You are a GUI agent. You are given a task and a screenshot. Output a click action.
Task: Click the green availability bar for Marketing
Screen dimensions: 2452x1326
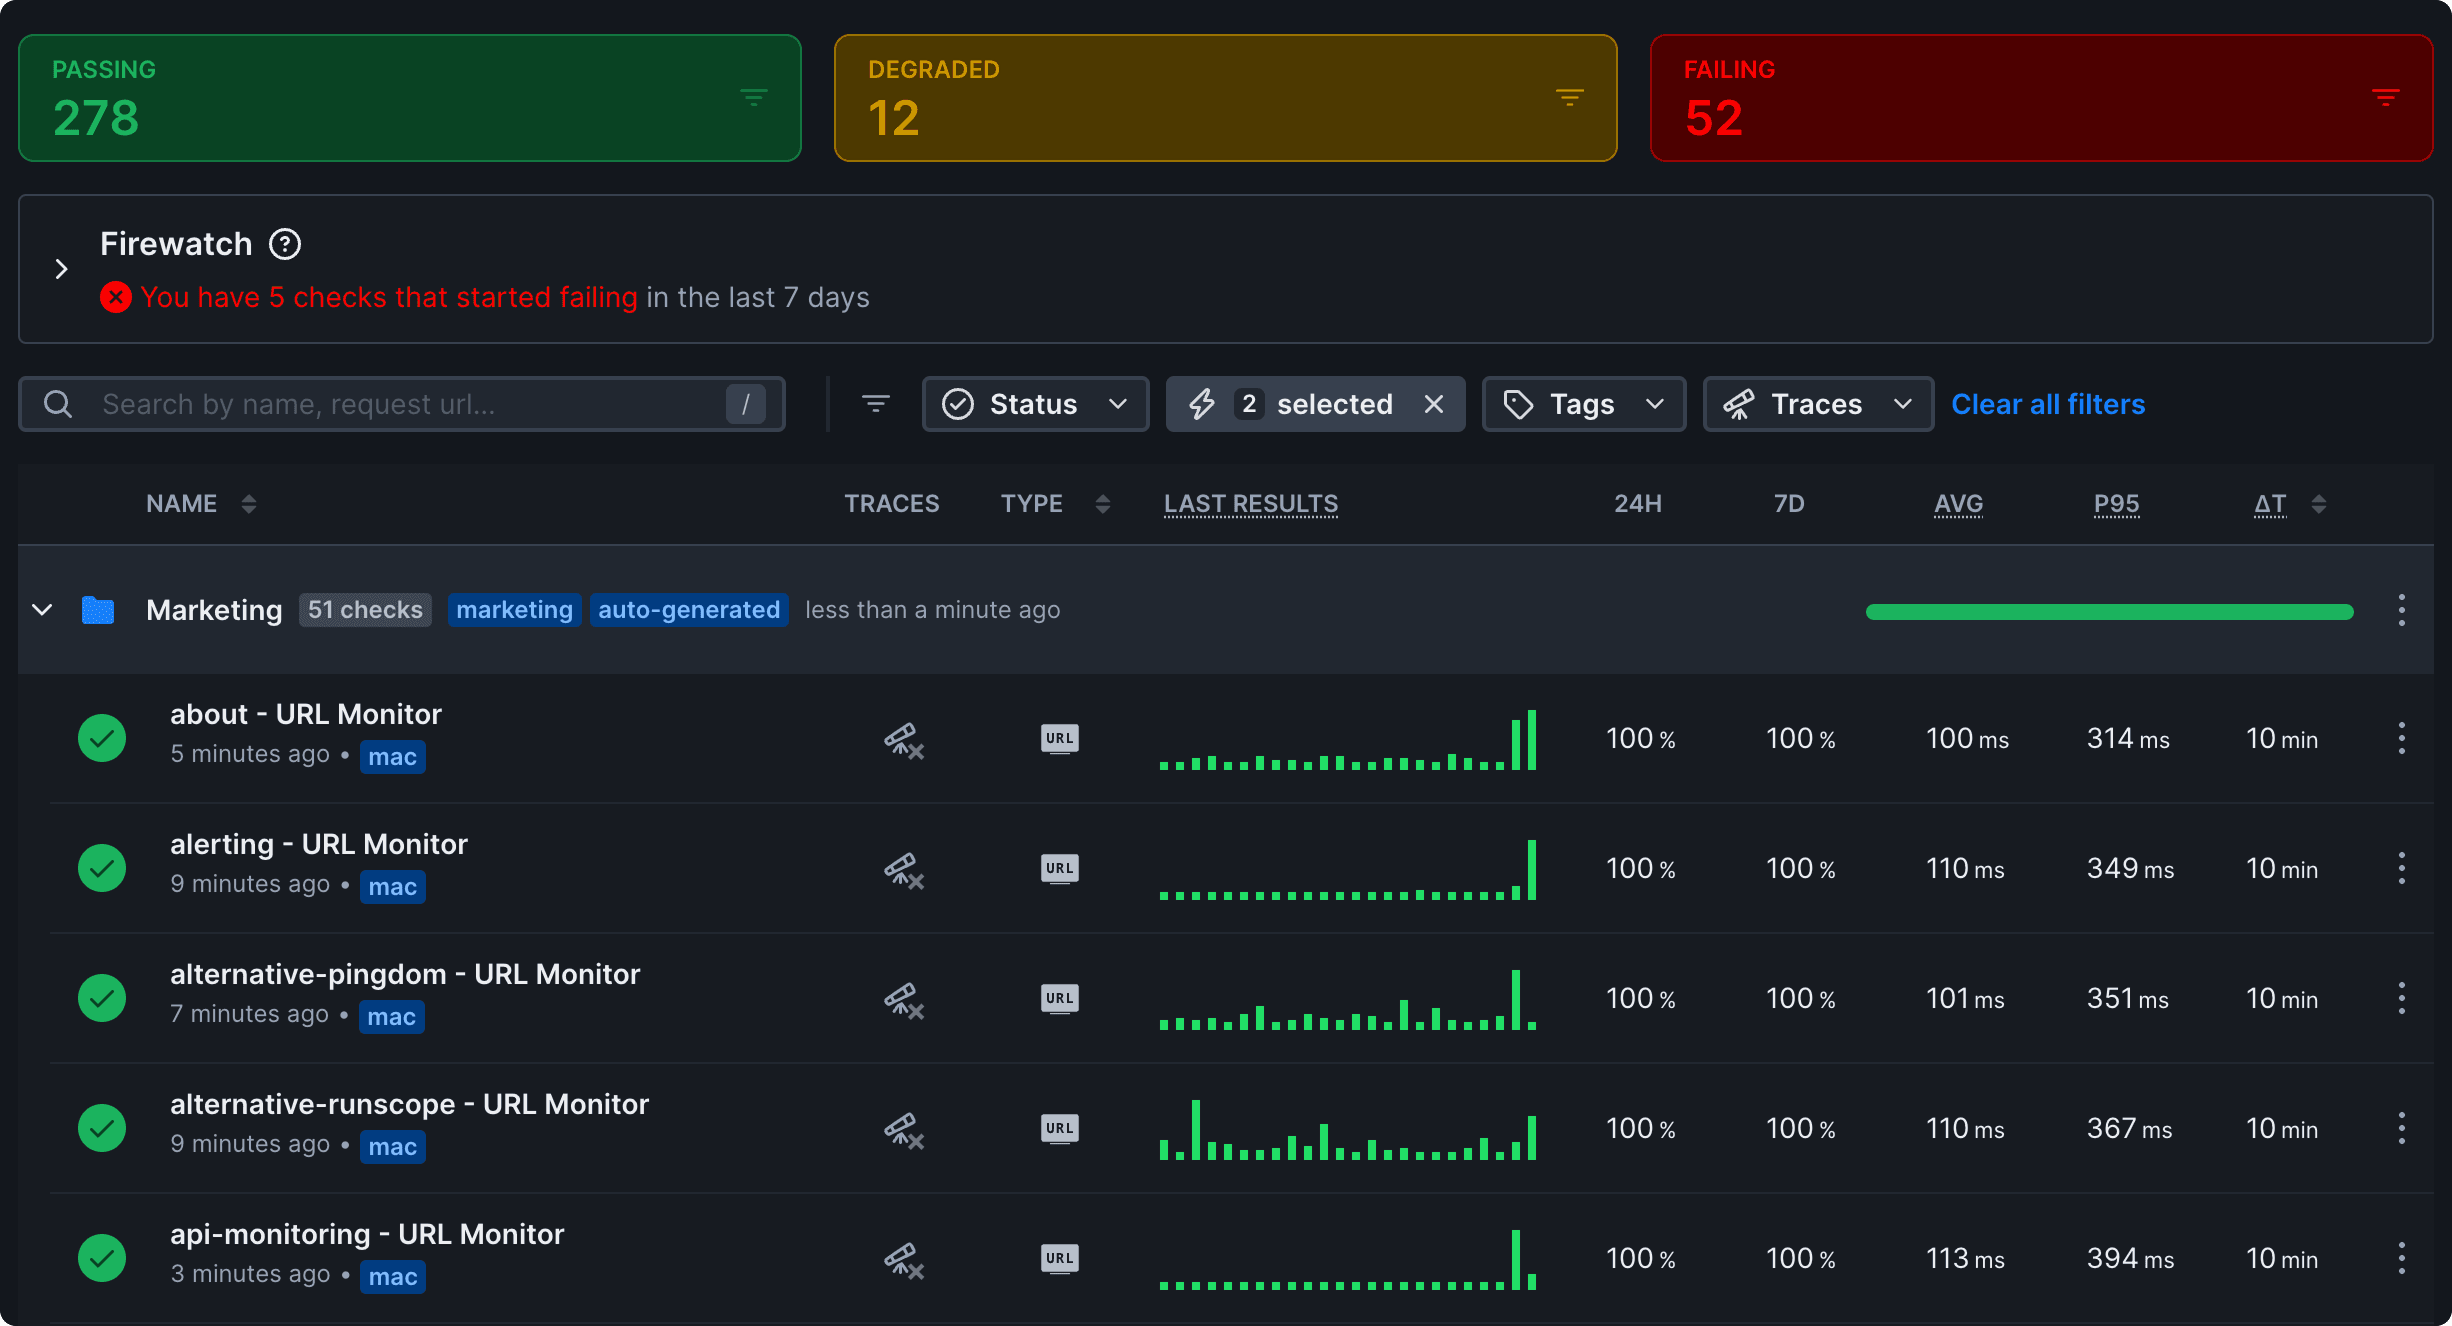2110,611
